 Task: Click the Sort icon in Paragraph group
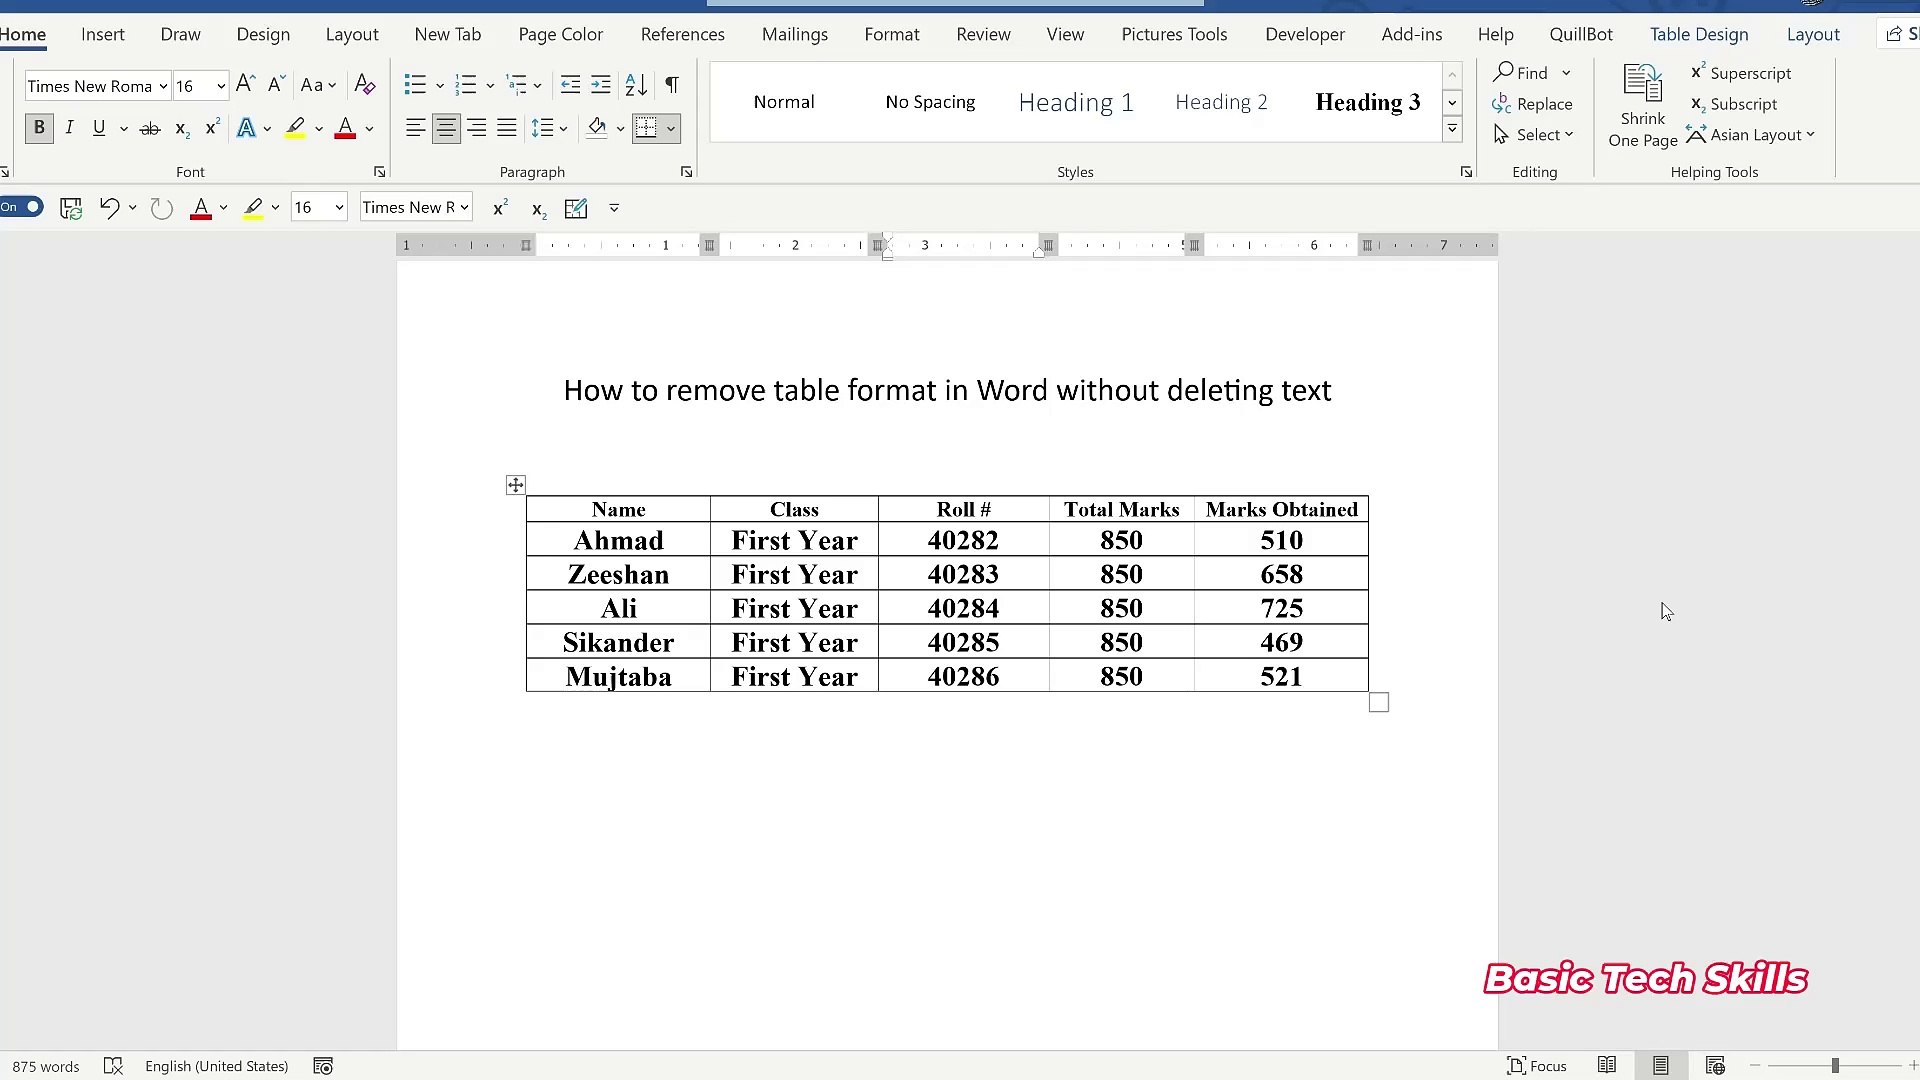click(636, 85)
